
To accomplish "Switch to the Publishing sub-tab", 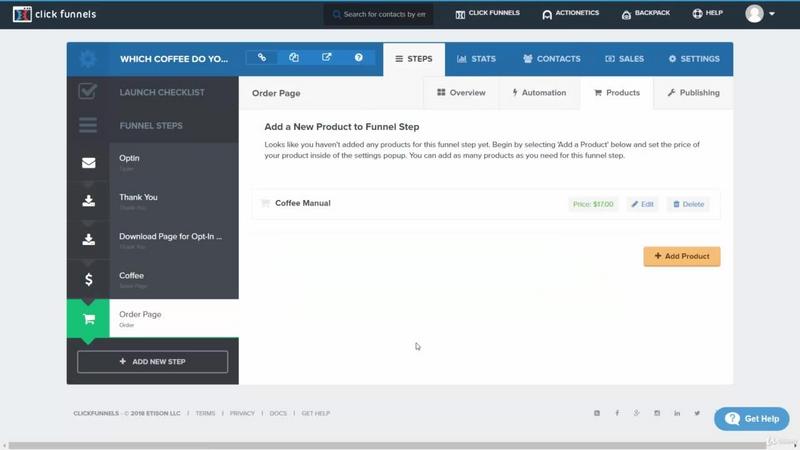I will tap(693, 93).
